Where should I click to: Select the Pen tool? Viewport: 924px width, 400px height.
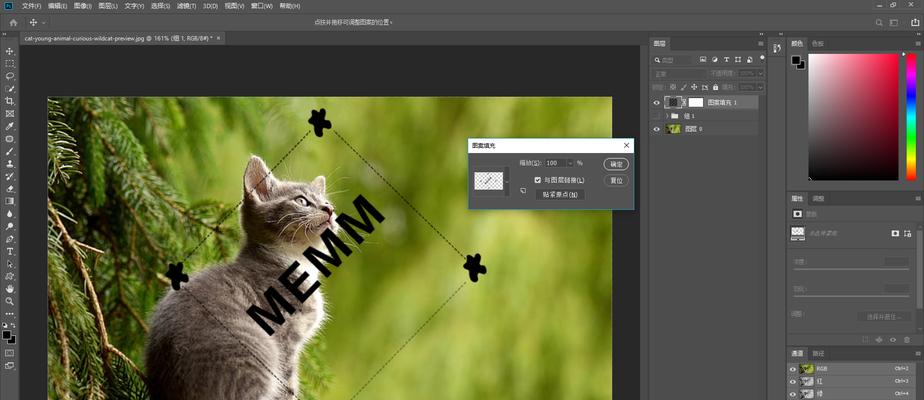coord(9,239)
